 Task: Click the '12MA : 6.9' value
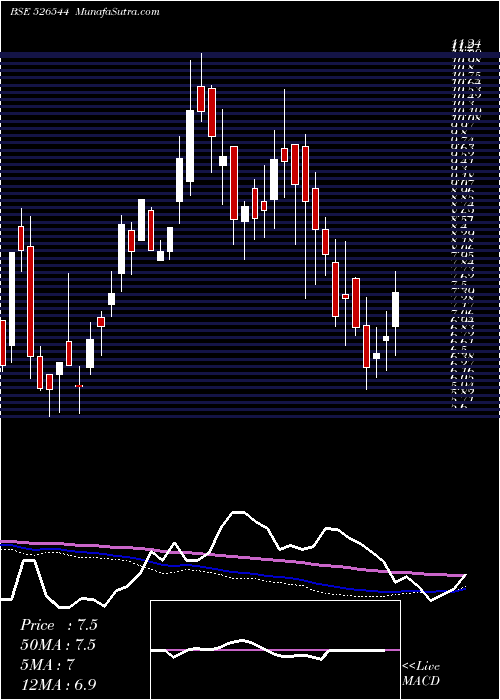(x=58, y=685)
